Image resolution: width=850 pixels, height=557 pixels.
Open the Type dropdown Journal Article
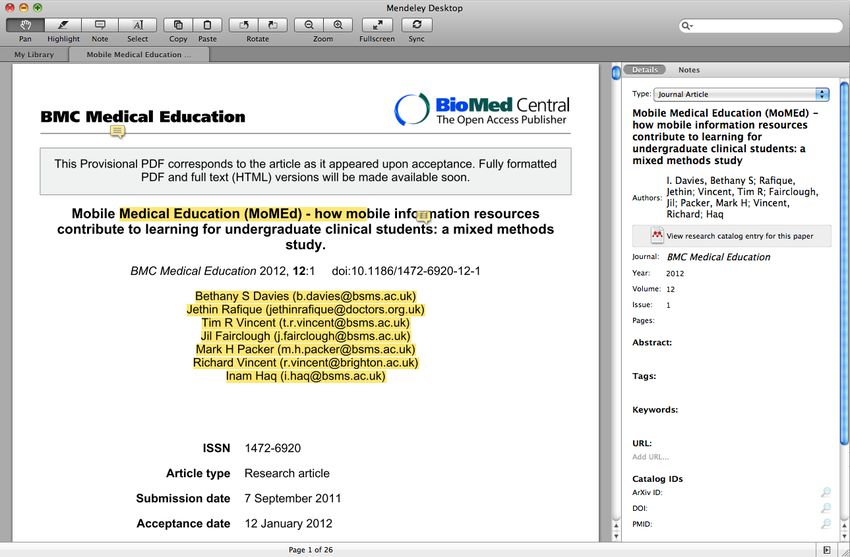point(741,94)
